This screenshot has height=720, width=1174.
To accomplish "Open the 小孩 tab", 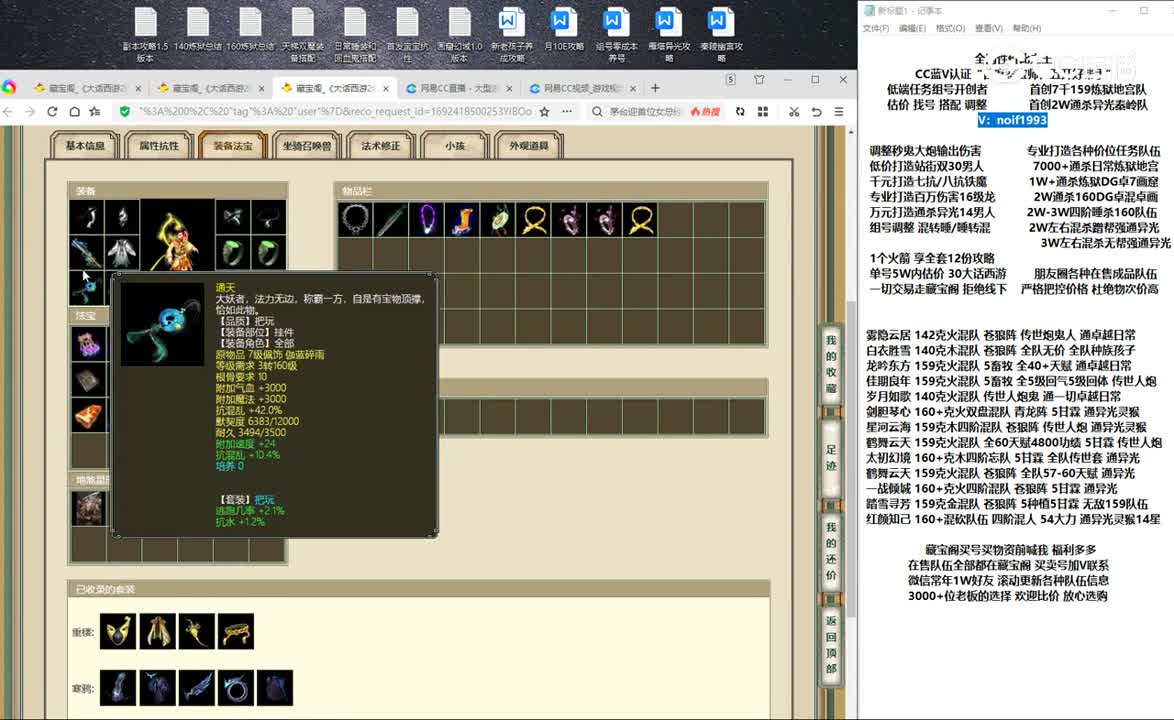I will (455, 146).
